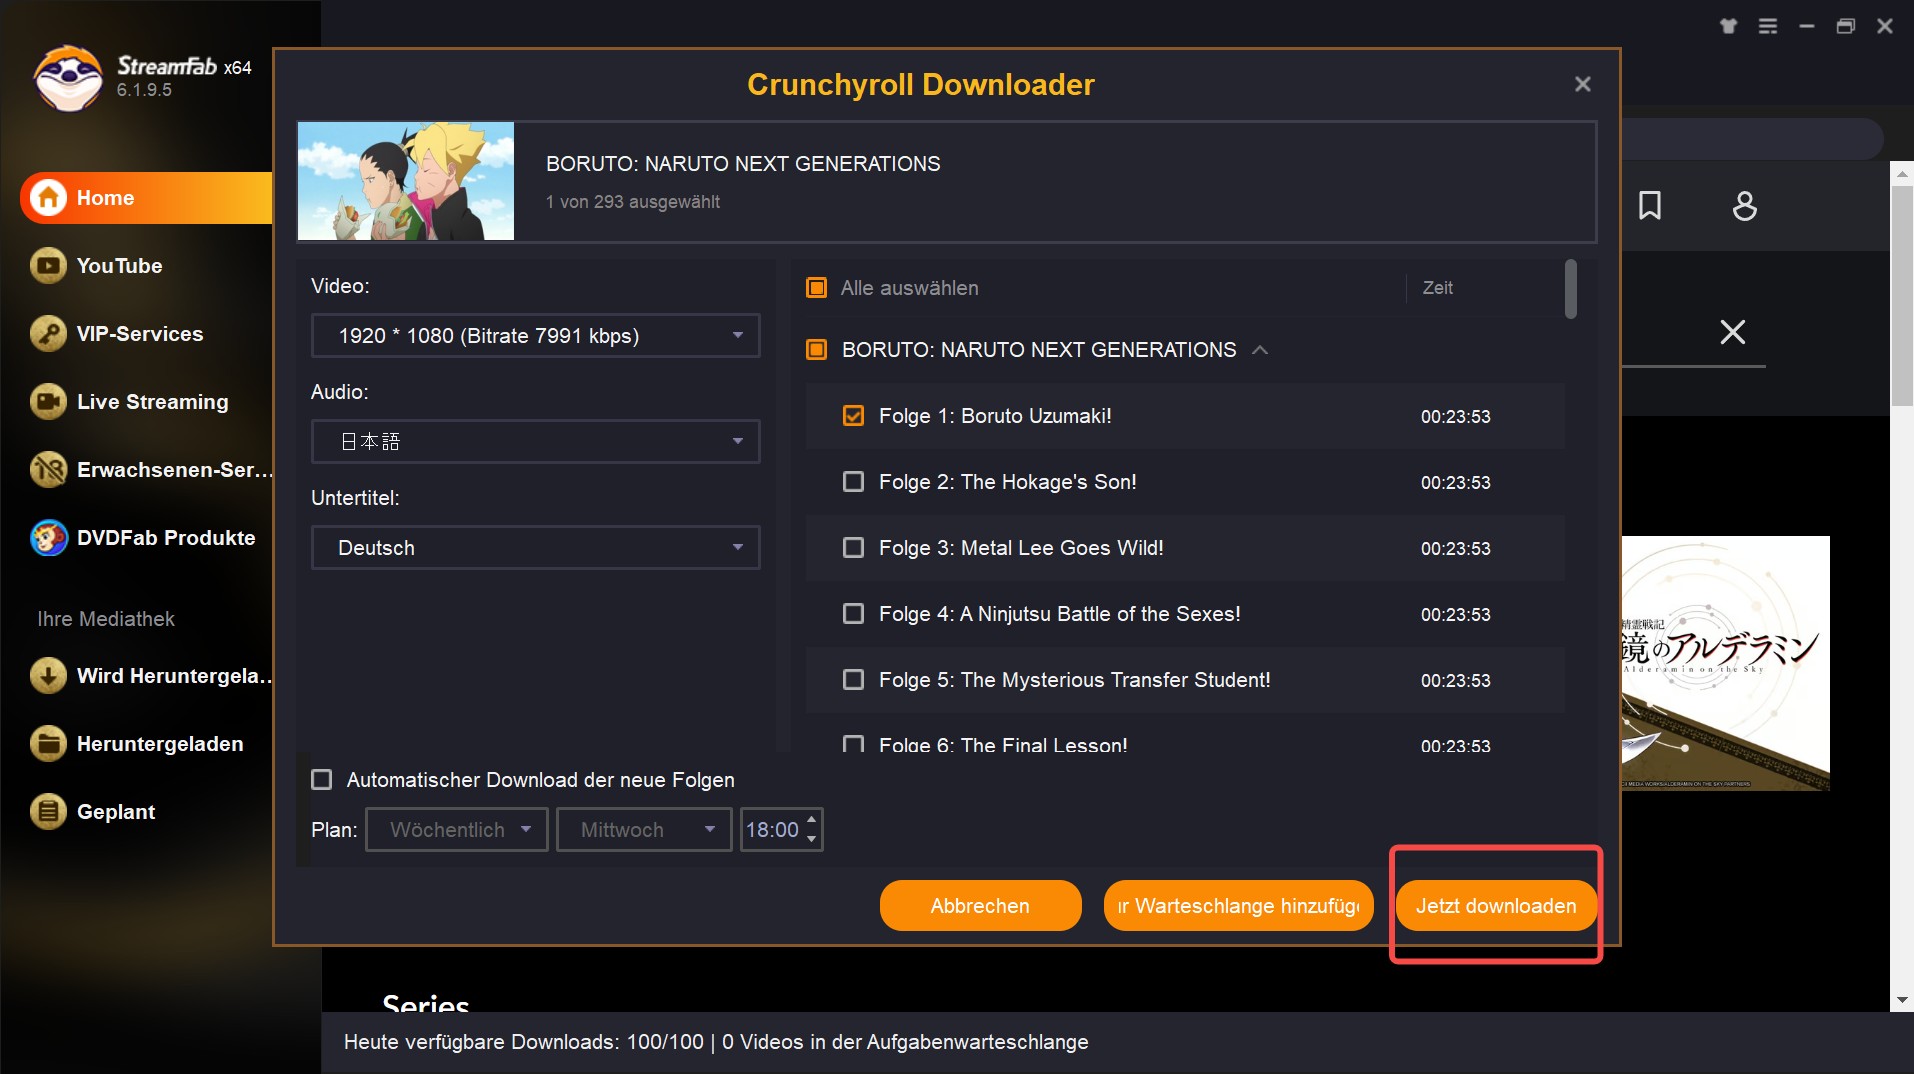The image size is (1914, 1074).
Task: Open the Untertitel Deutsch dropdown
Action: pos(536,548)
